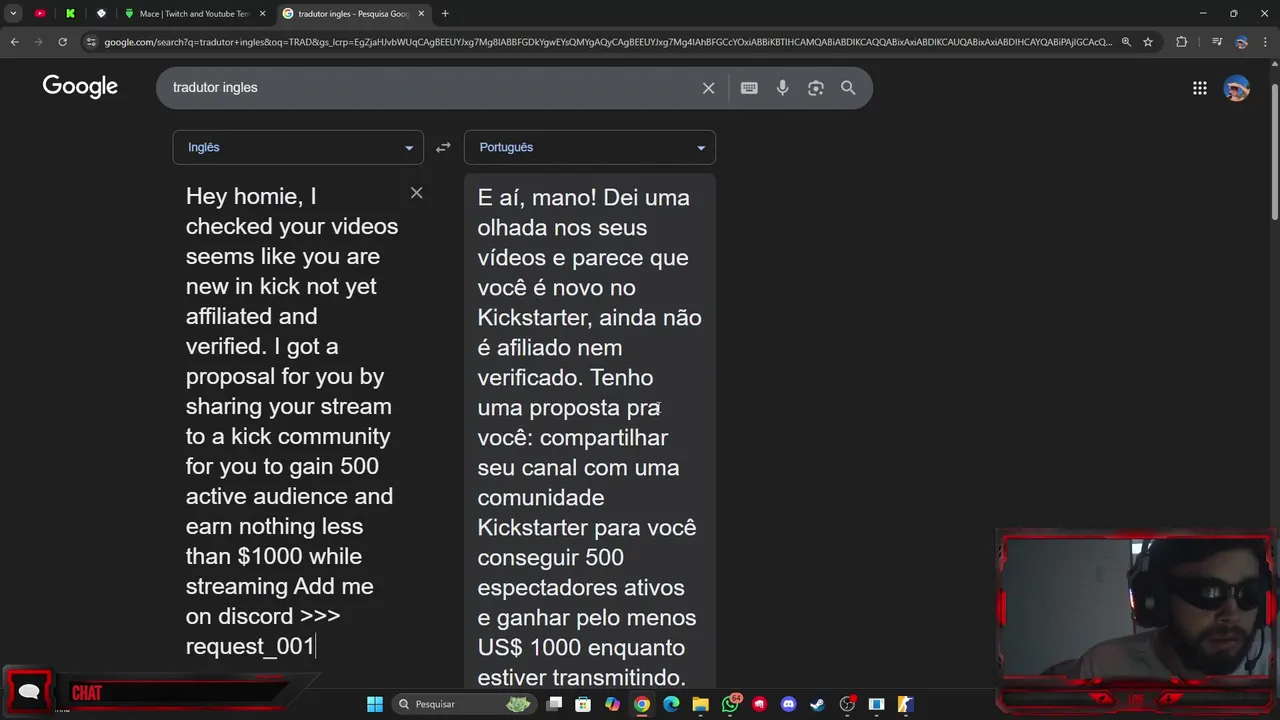Open the Chrome profile avatar
Screen dimensions: 1280x720
pos(1241,42)
